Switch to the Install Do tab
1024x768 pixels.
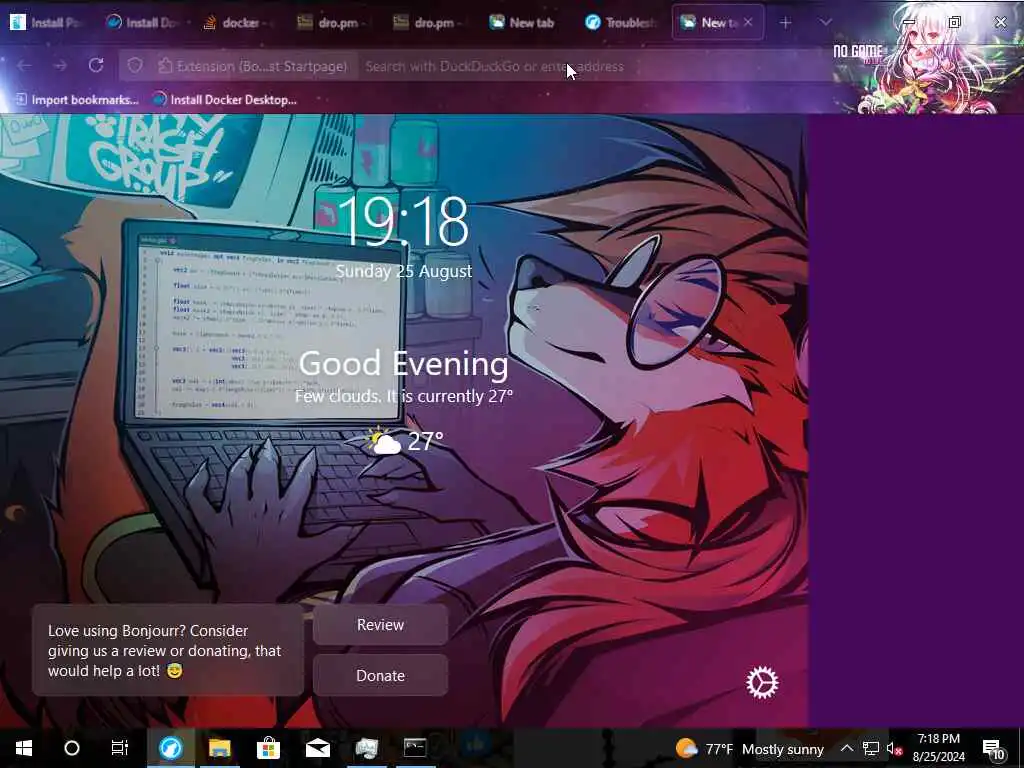pyautogui.click(x=145, y=22)
